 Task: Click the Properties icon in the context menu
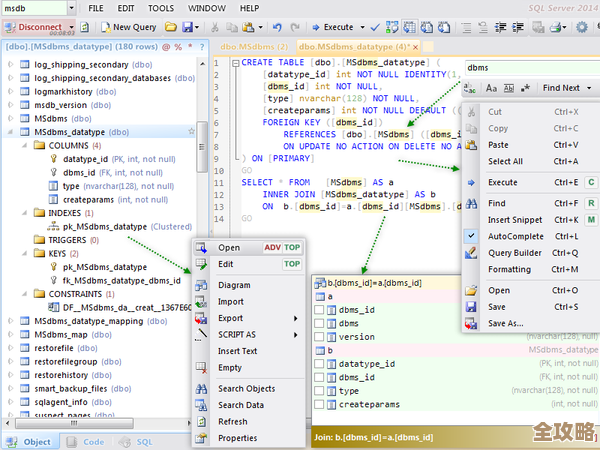pos(202,438)
